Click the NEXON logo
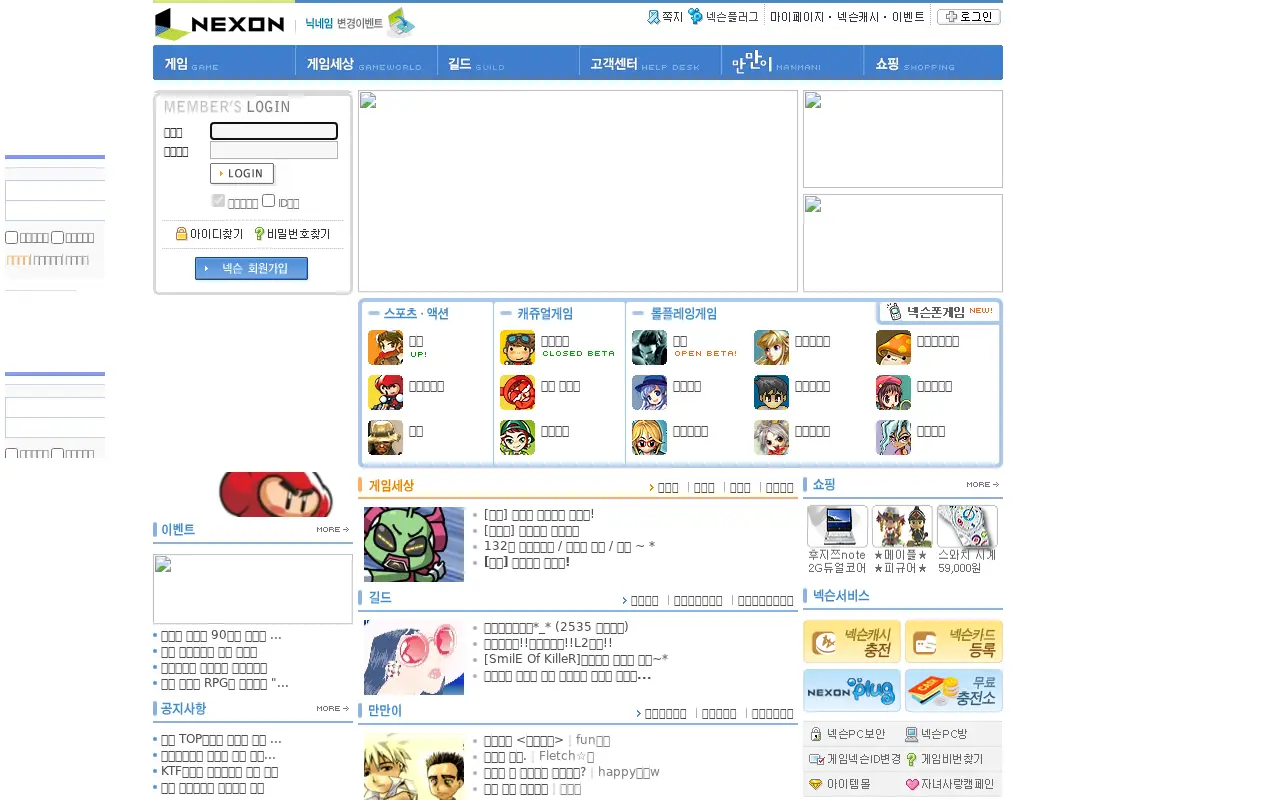 point(220,23)
